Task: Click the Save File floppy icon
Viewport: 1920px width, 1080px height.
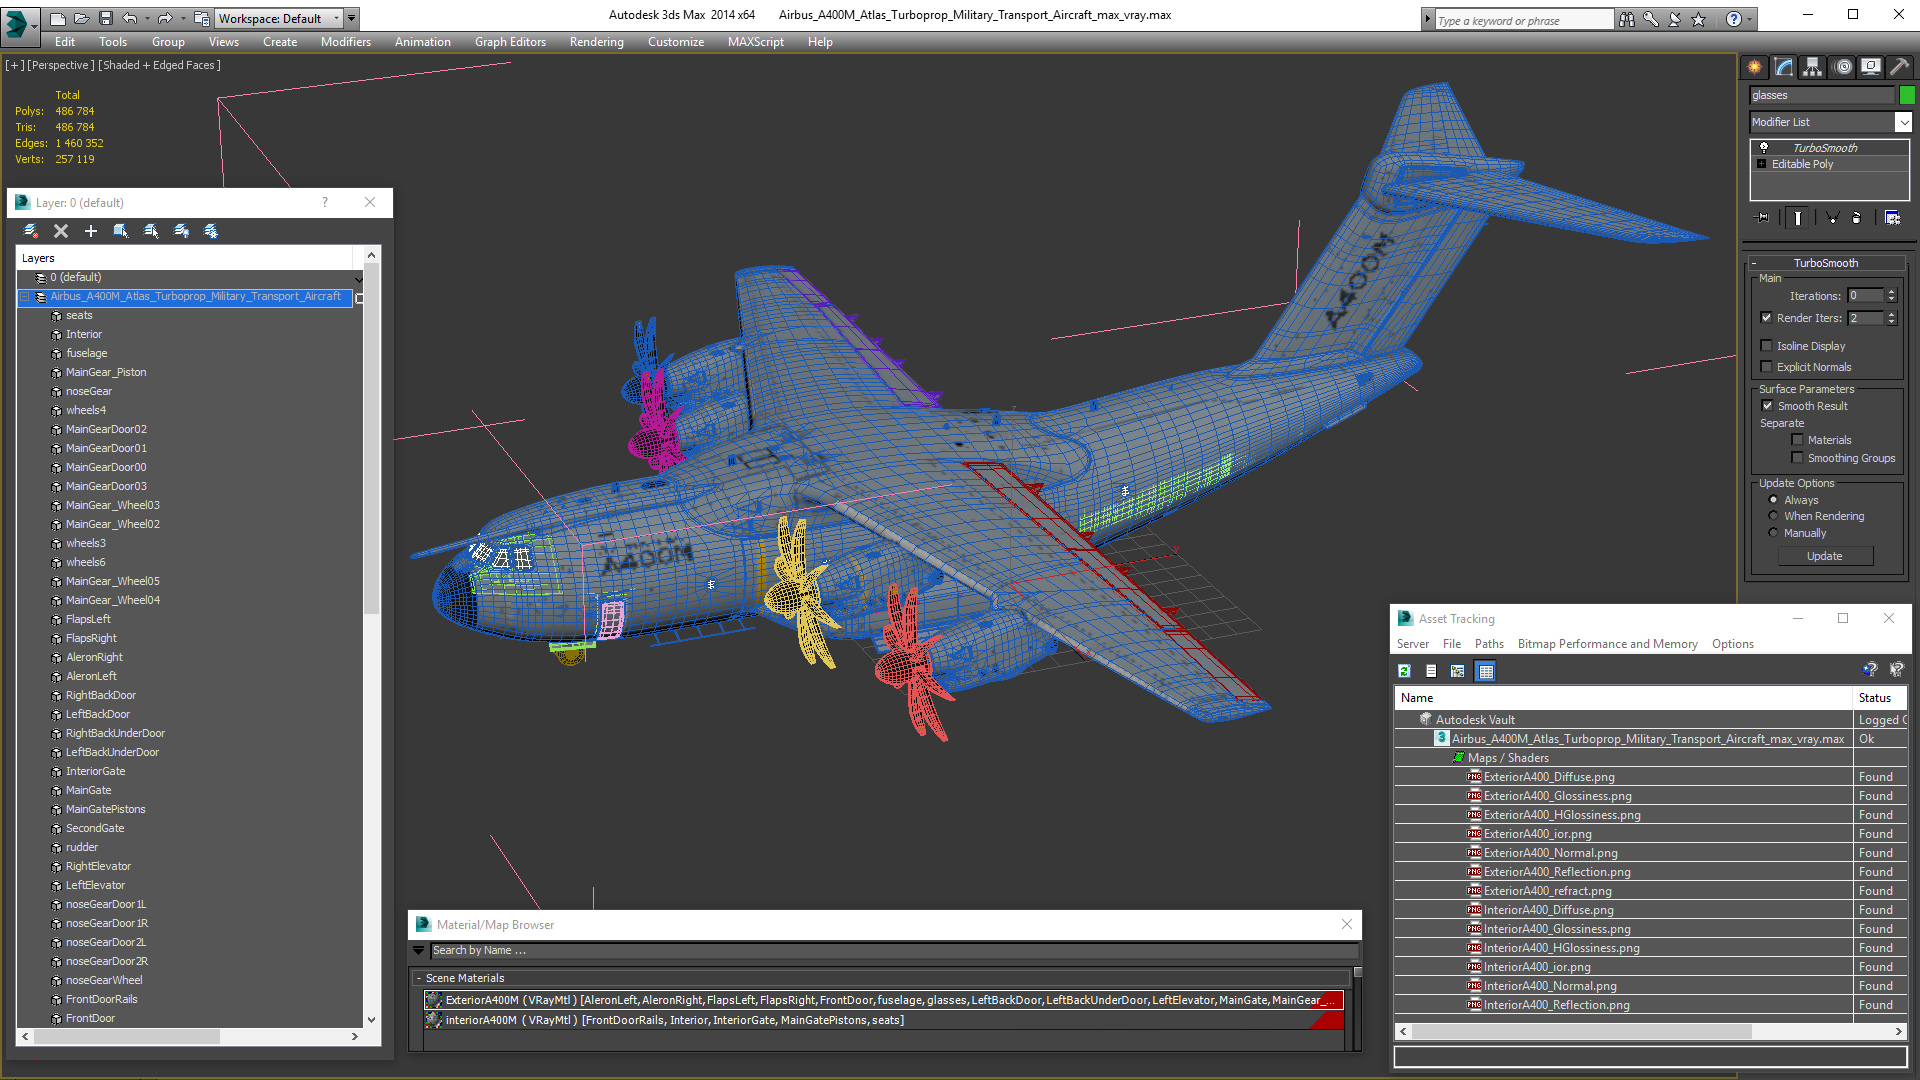Action: tap(105, 18)
